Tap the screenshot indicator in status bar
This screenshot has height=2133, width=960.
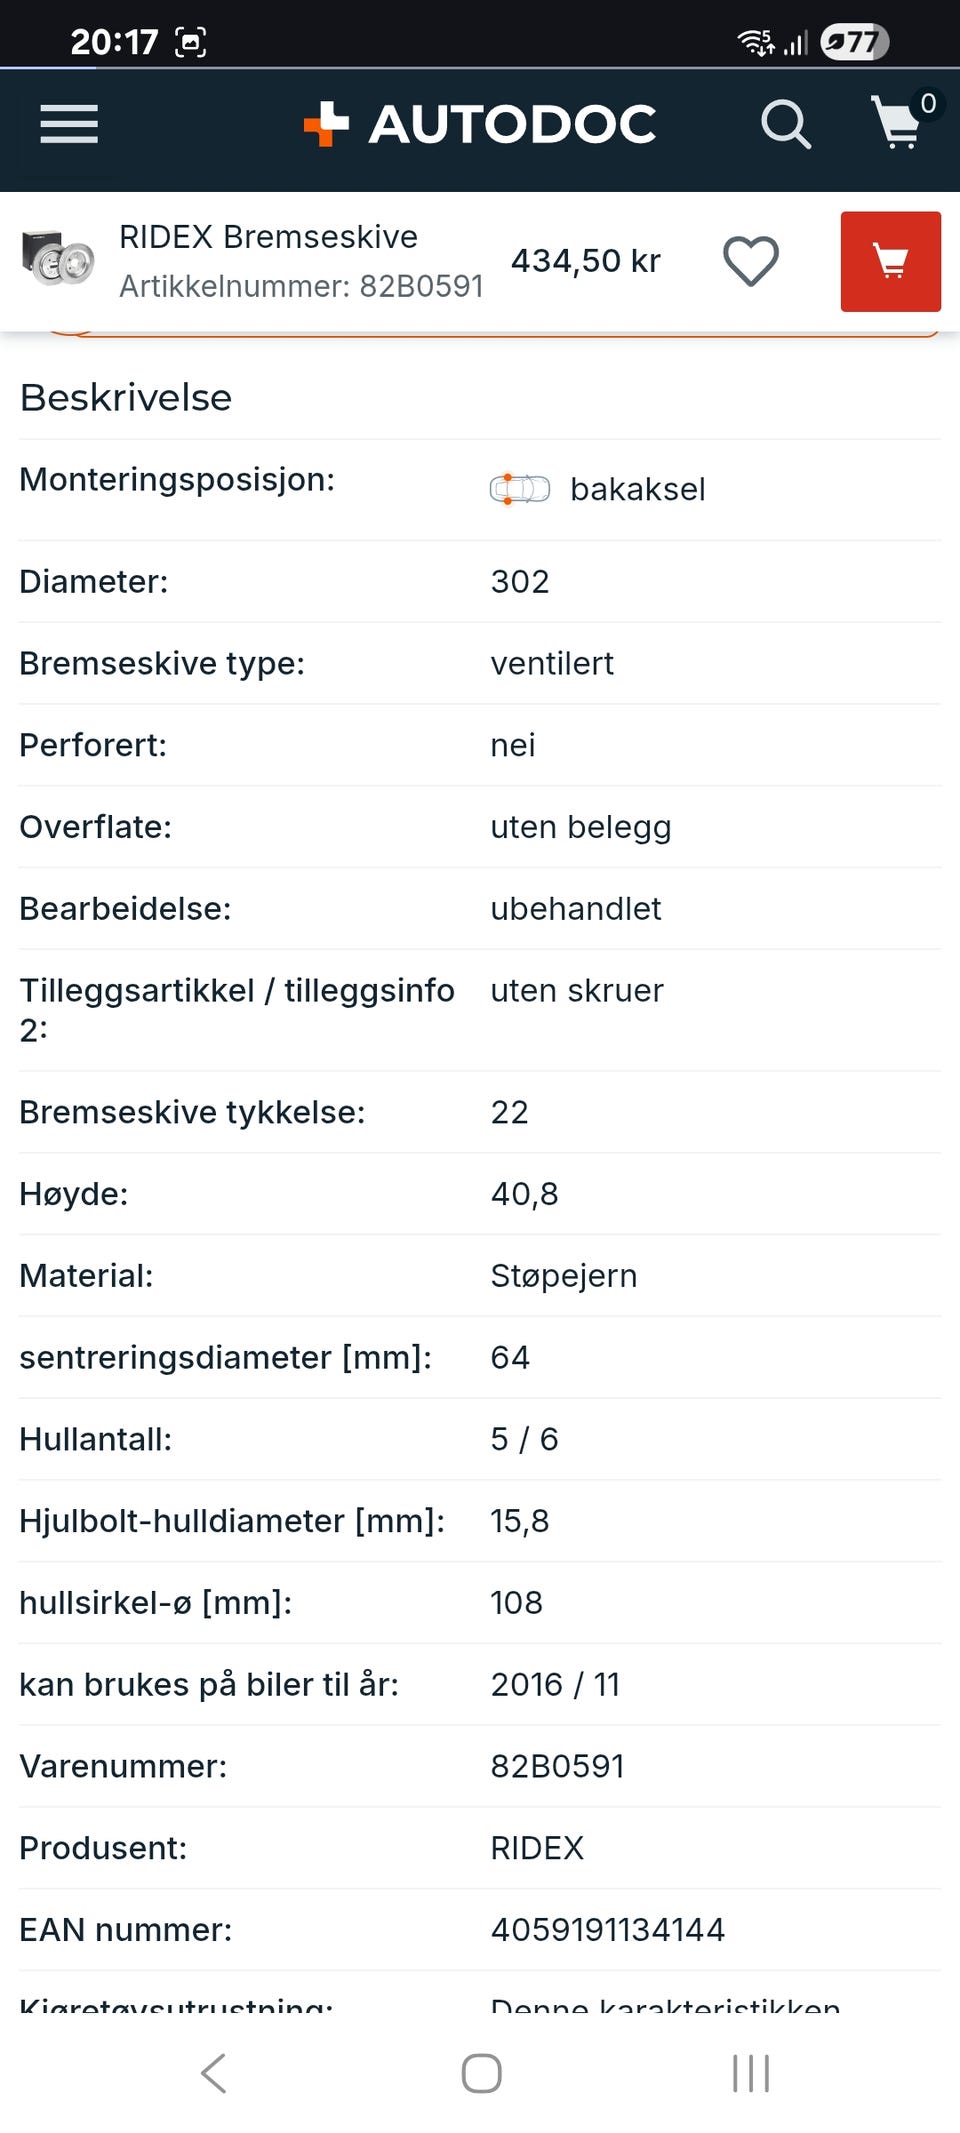pyautogui.click(x=190, y=42)
